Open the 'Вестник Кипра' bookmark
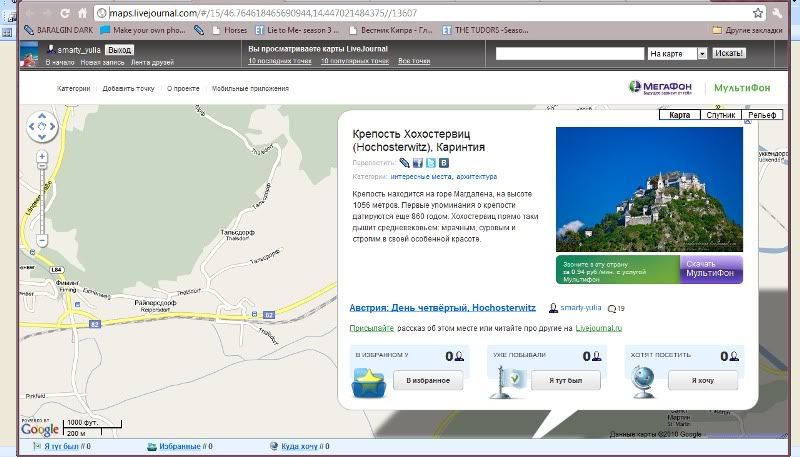This screenshot has height=457, width=800. point(390,30)
